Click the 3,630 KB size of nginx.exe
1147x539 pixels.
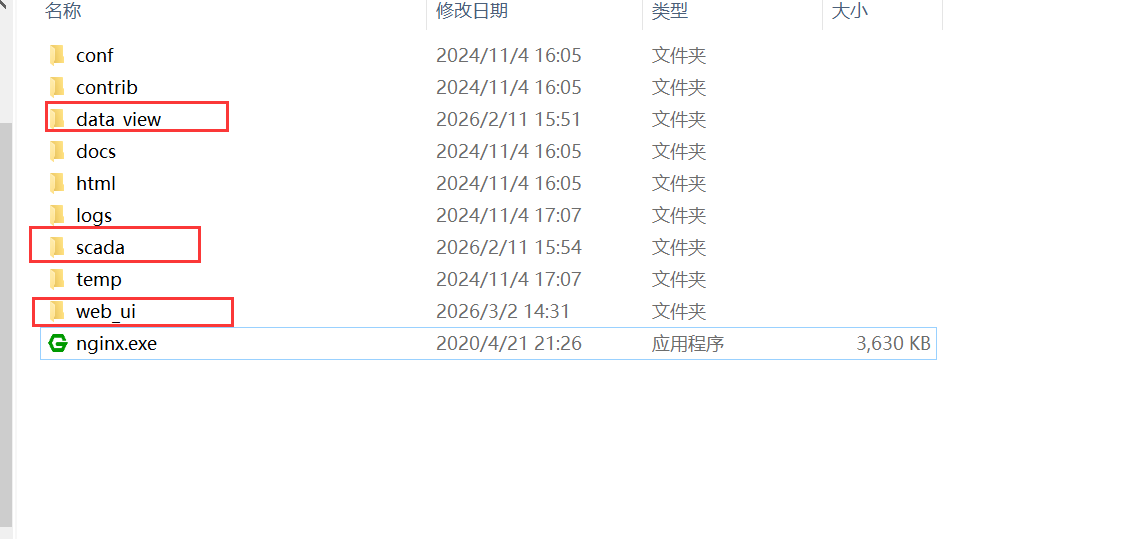click(x=893, y=344)
